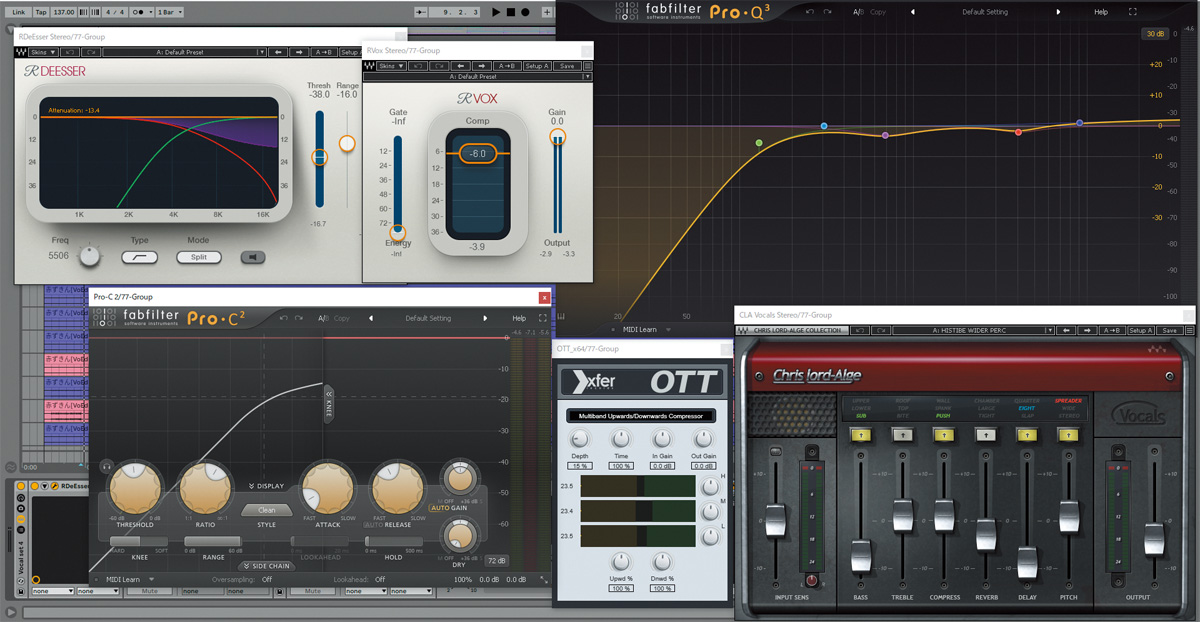This screenshot has height=622, width=1200.
Task: Click the A to B copy button in RDeEsser
Action: [x=325, y=52]
